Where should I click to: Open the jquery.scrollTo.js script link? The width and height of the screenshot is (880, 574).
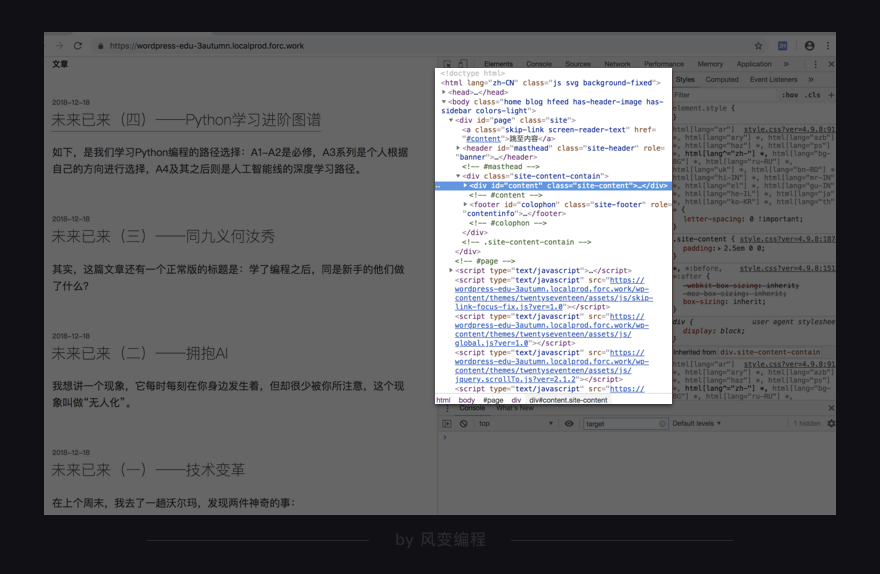pos(552,366)
